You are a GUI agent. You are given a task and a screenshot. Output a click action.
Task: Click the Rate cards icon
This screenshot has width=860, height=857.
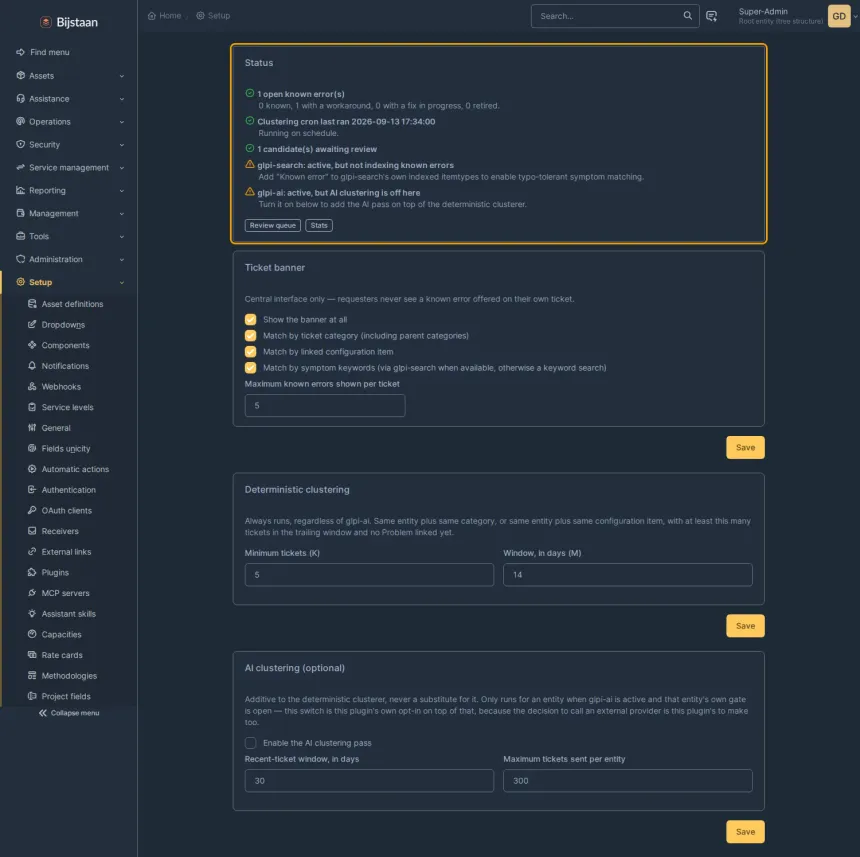tap(32, 655)
